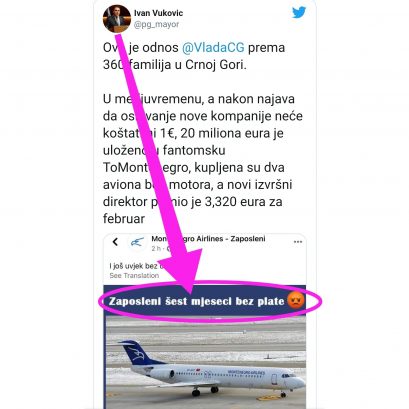Image resolution: width=409 pixels, height=409 pixels.
Task: Click the 2 h post timestamp
Action: pyautogui.click(x=156, y=249)
